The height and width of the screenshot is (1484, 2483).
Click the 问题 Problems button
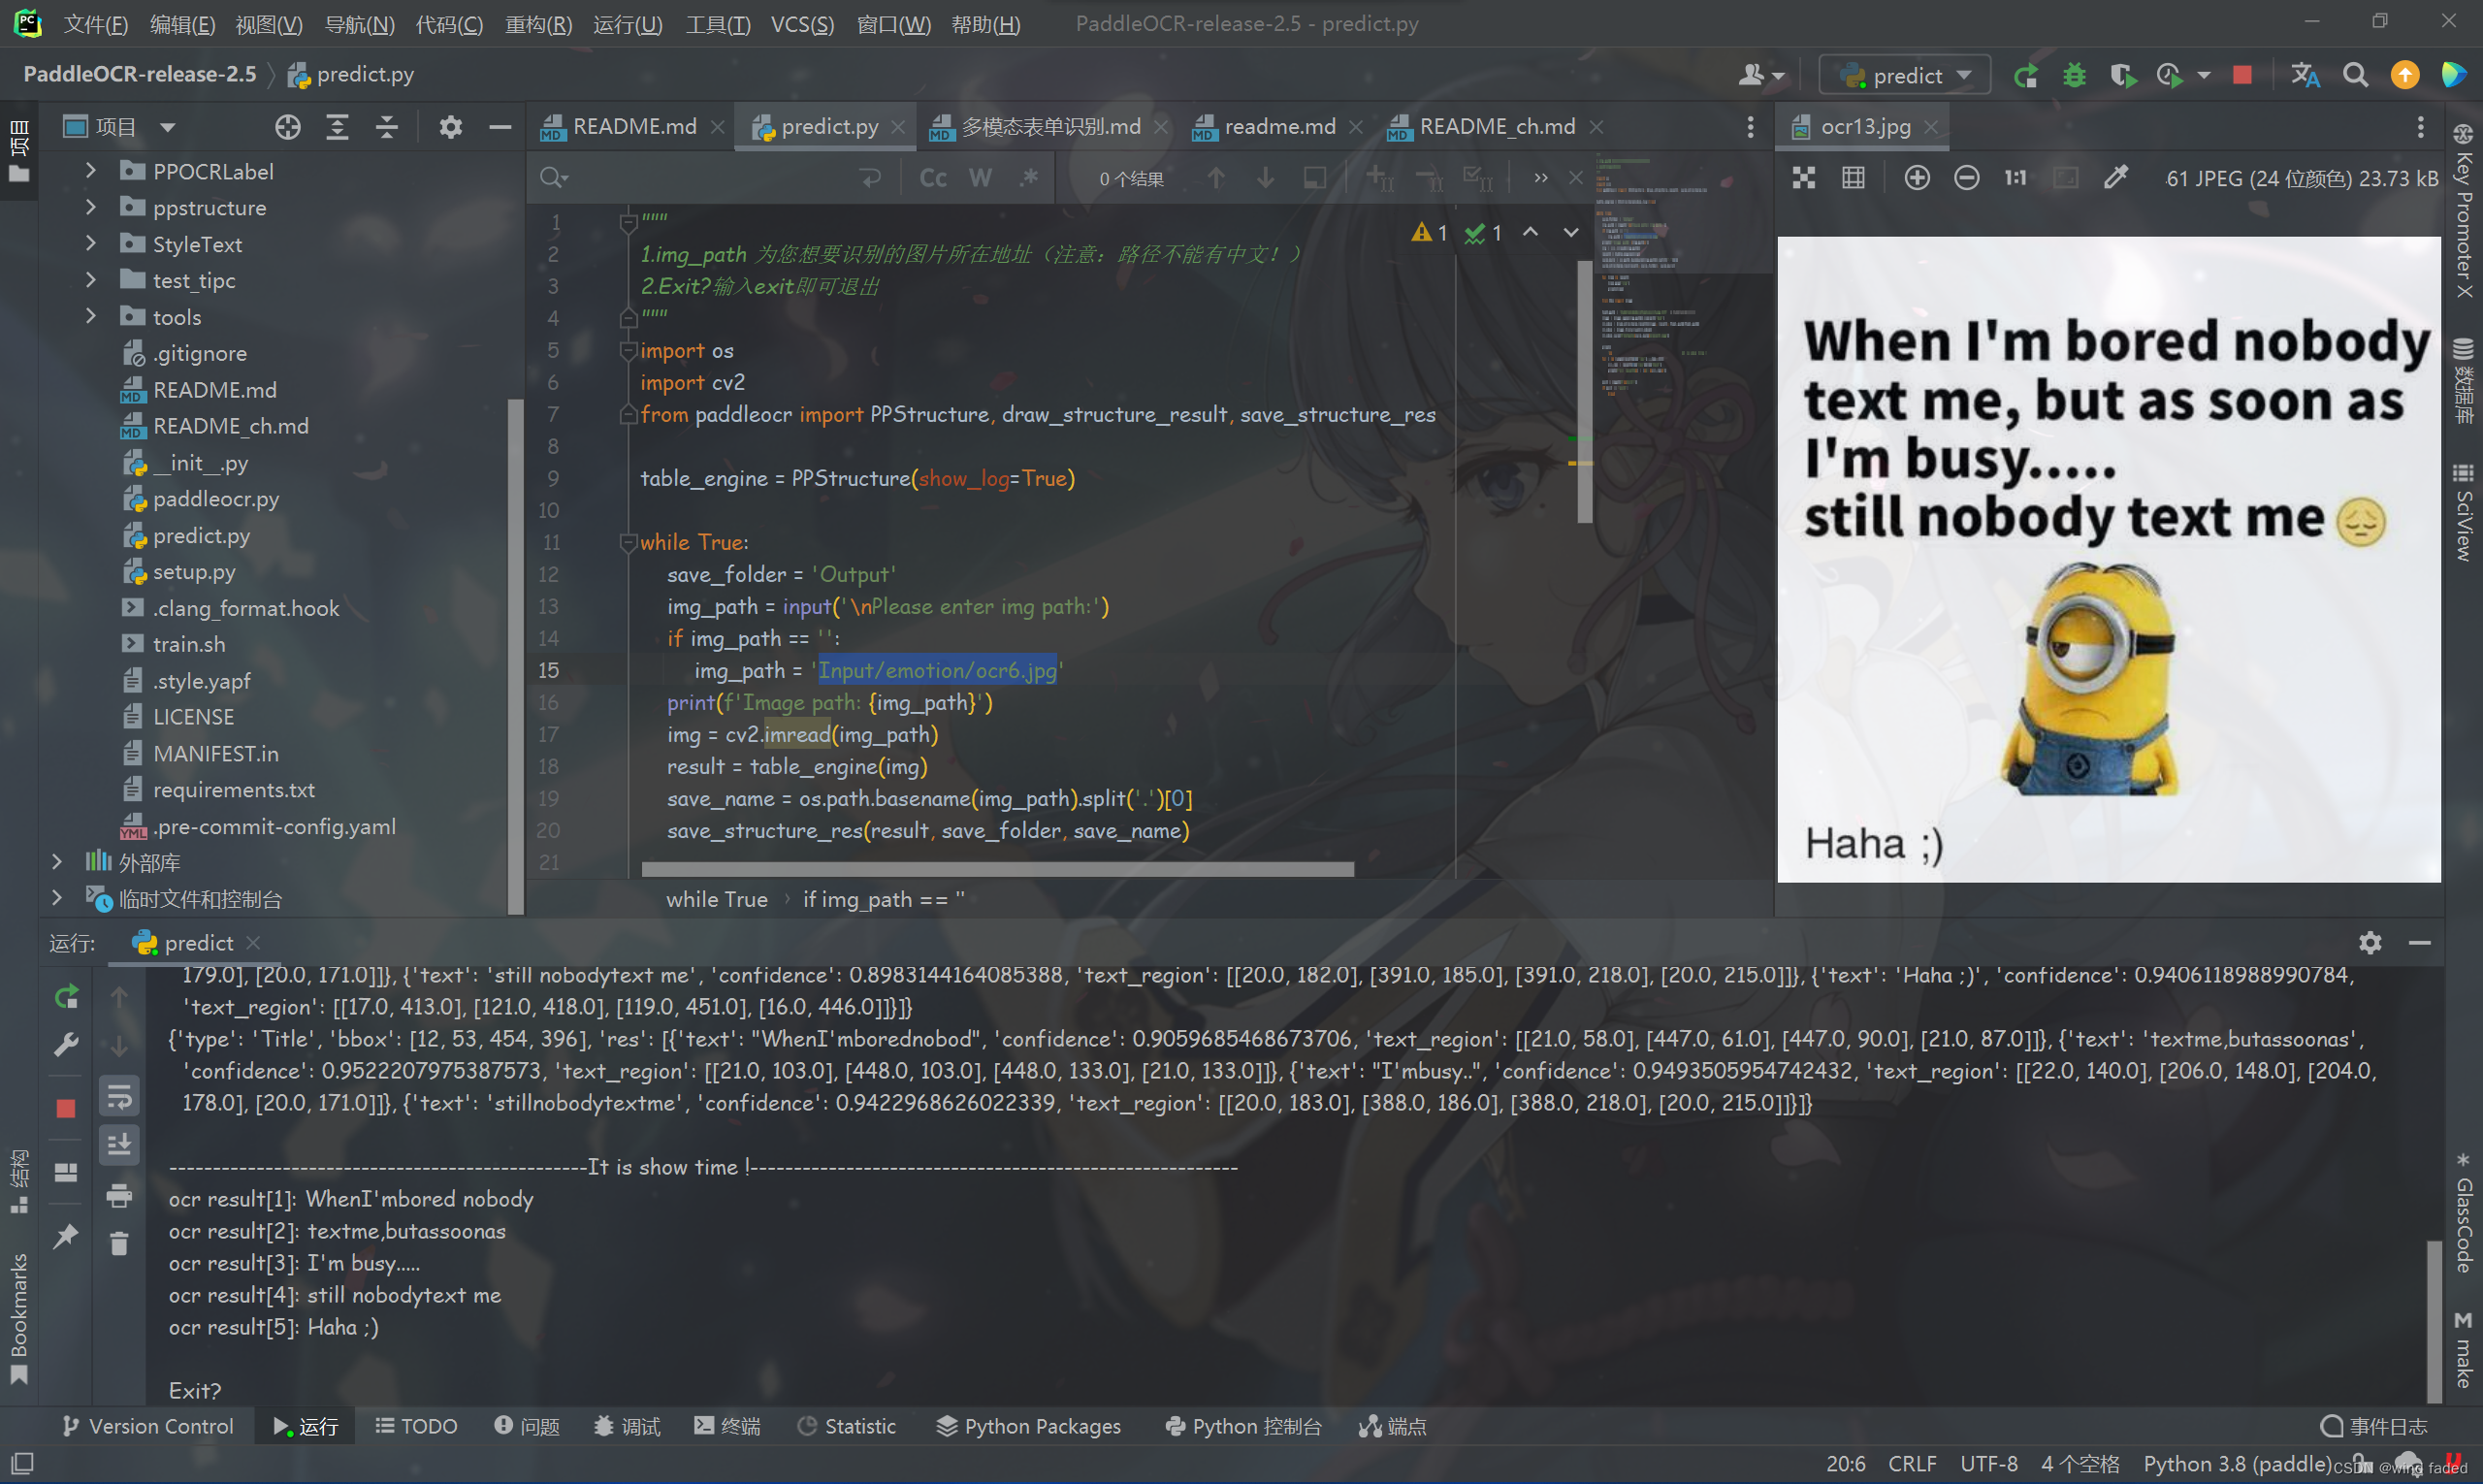[x=533, y=1426]
